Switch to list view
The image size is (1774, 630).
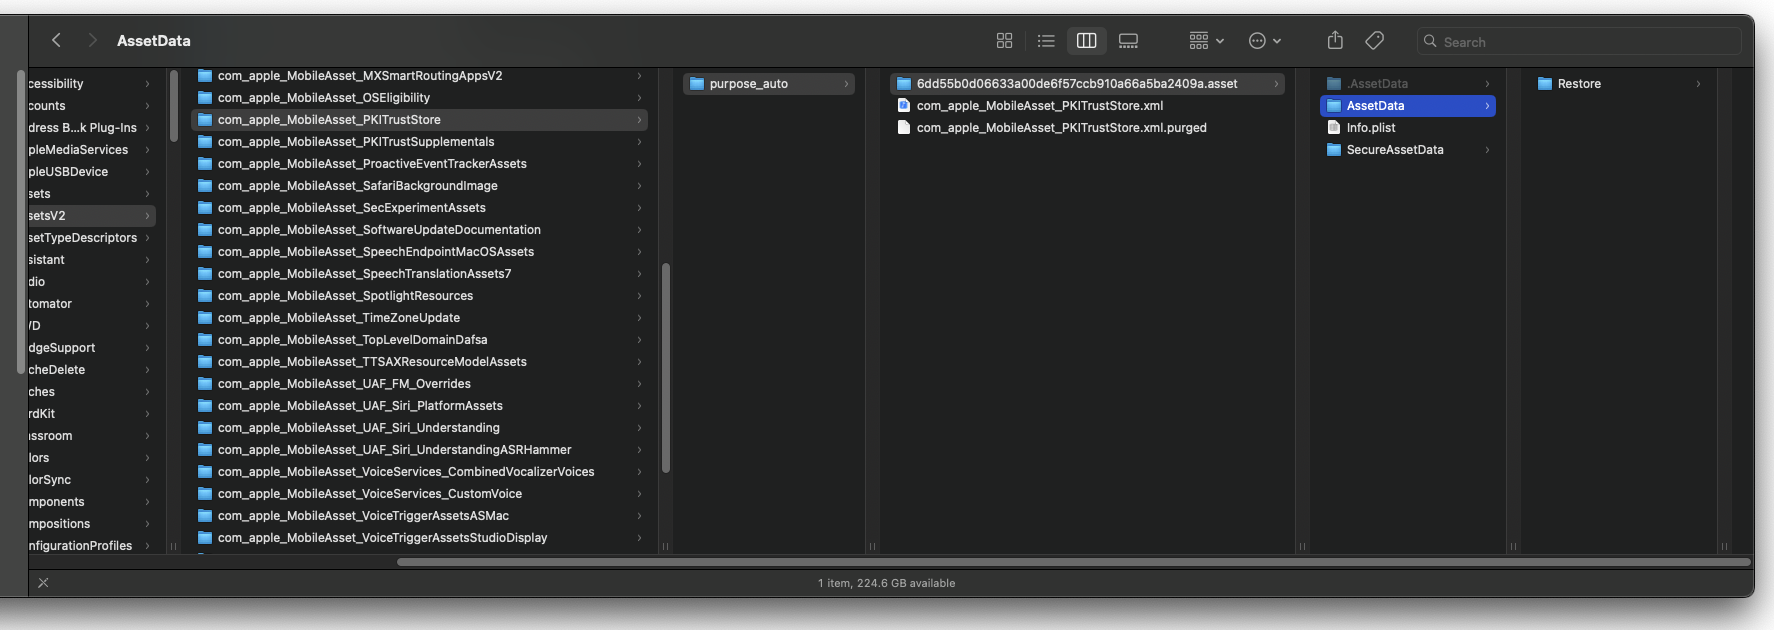point(1046,41)
